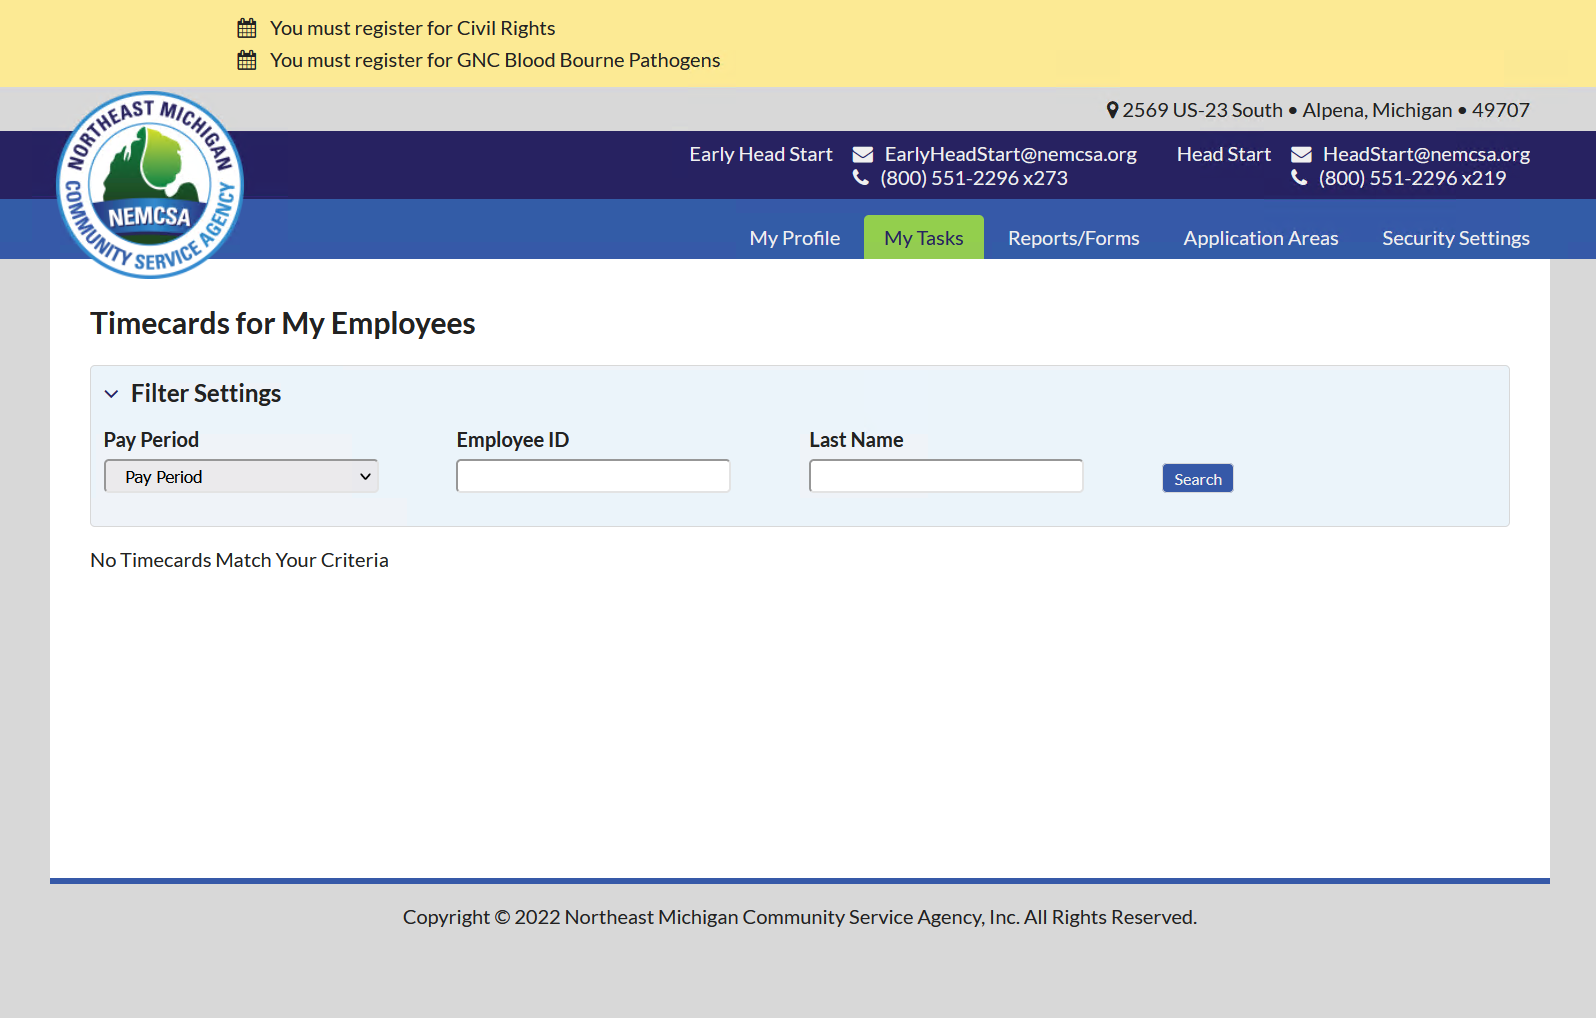
Task: Call (800) 551-2296 x219 link
Action: tap(1412, 178)
